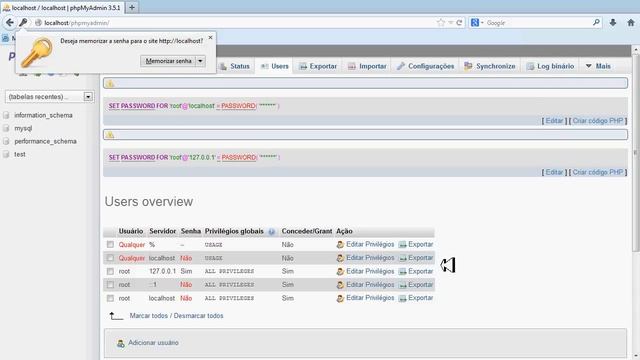Click database icon beside information_schema
This screenshot has height=360, width=640.
(x=6, y=115)
